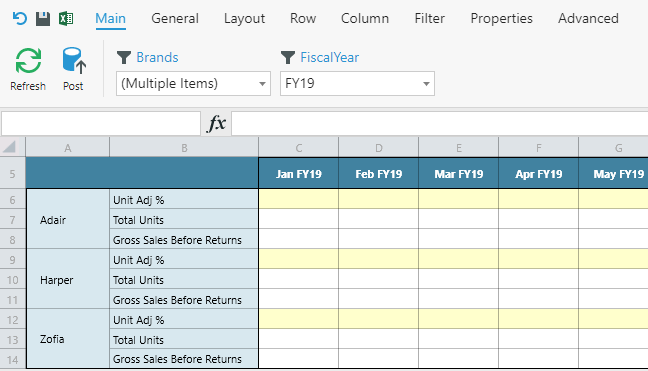Select column header C

coord(298,147)
